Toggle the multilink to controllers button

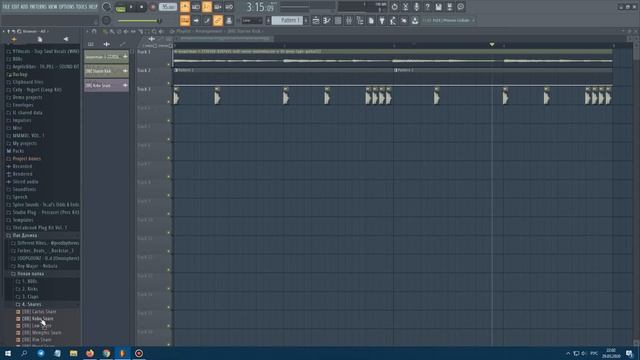click(x=229, y=20)
